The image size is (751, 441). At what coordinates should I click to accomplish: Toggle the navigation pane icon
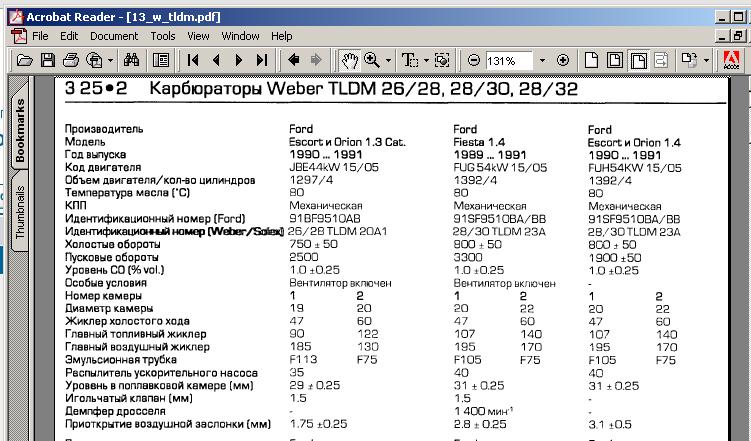pos(161,60)
